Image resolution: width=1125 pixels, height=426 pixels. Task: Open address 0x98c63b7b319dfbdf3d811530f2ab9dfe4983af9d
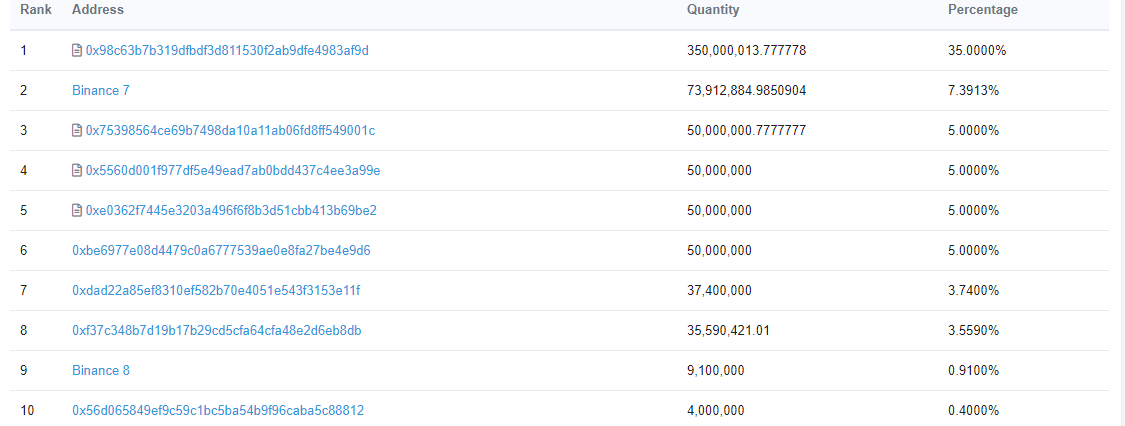coord(227,50)
